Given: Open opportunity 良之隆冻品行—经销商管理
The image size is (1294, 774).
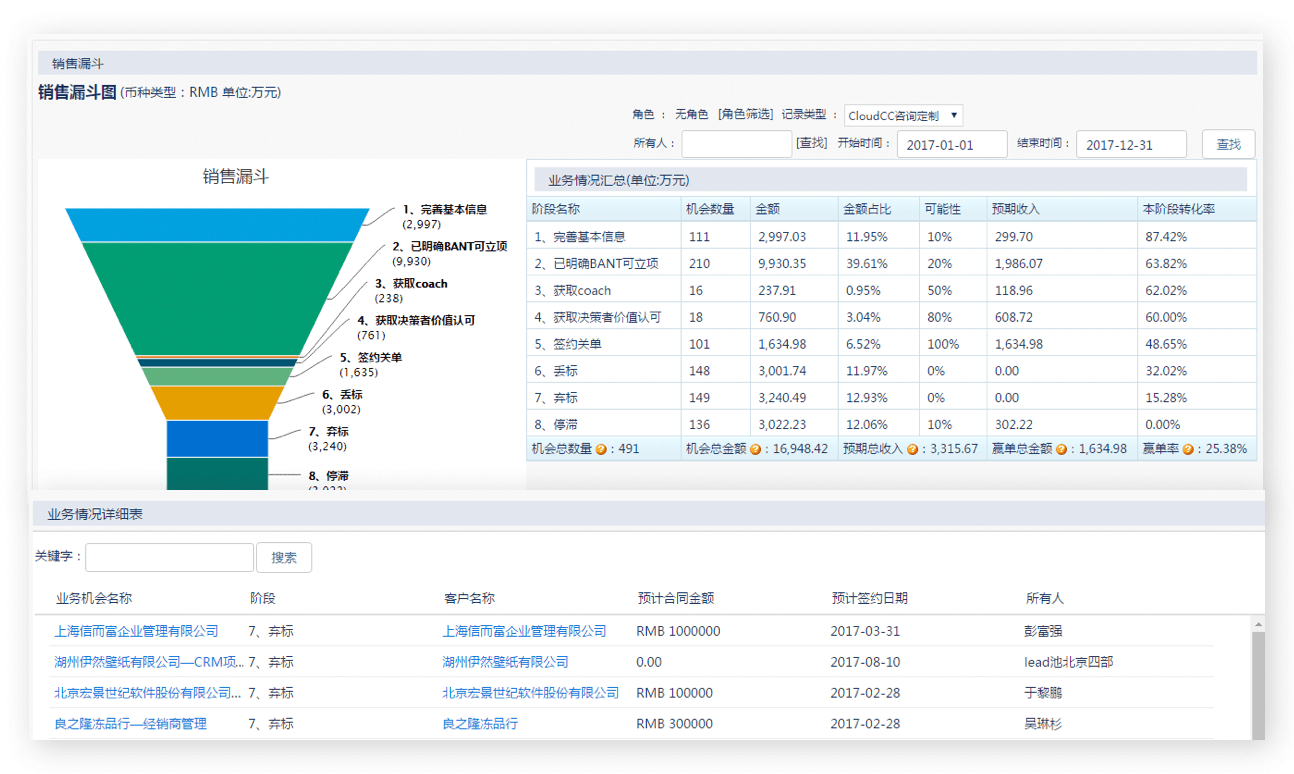Looking at the screenshot, I should 130,724.
